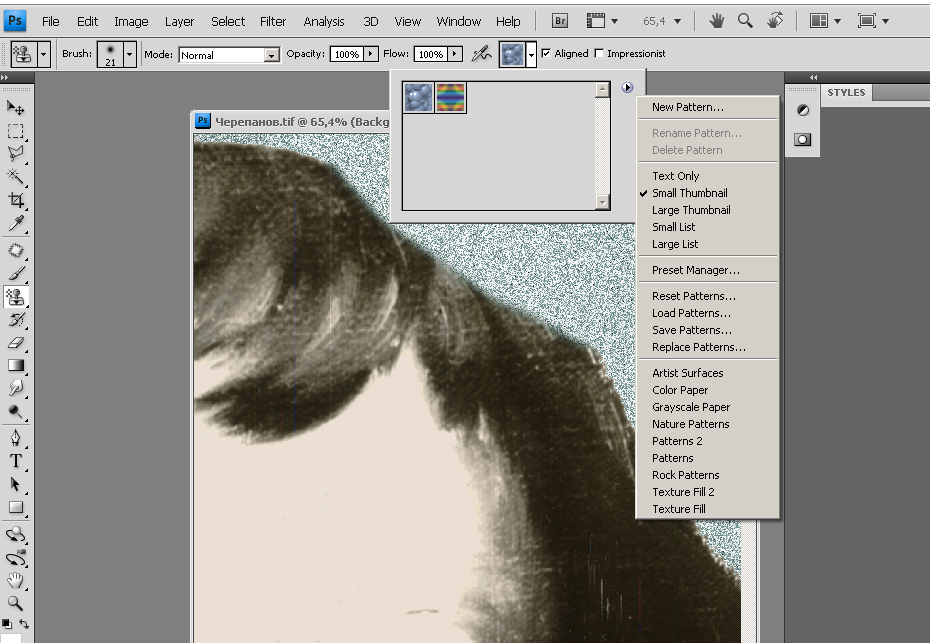930x643 pixels.
Task: Select the Move tool
Action: point(16,107)
